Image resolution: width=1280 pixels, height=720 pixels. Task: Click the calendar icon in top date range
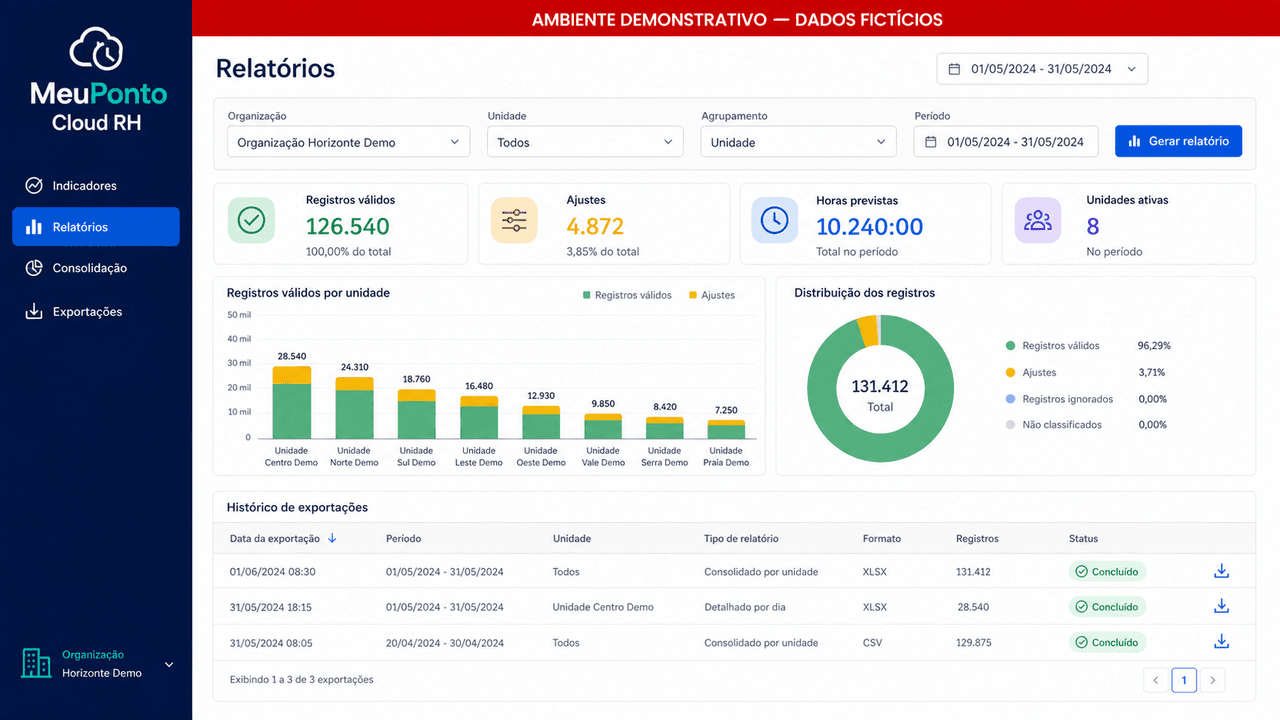(954, 69)
